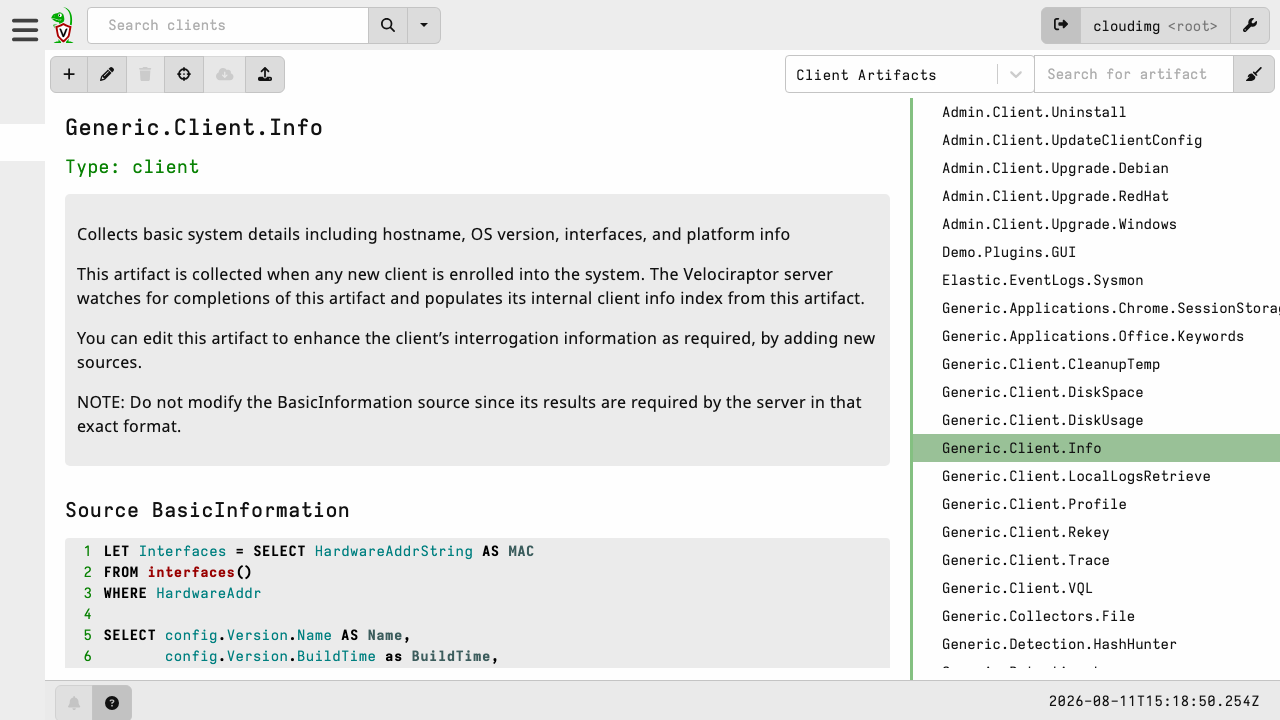Open the cloudimg root user button
The width and height of the screenshot is (1280, 720).
click(x=1155, y=26)
